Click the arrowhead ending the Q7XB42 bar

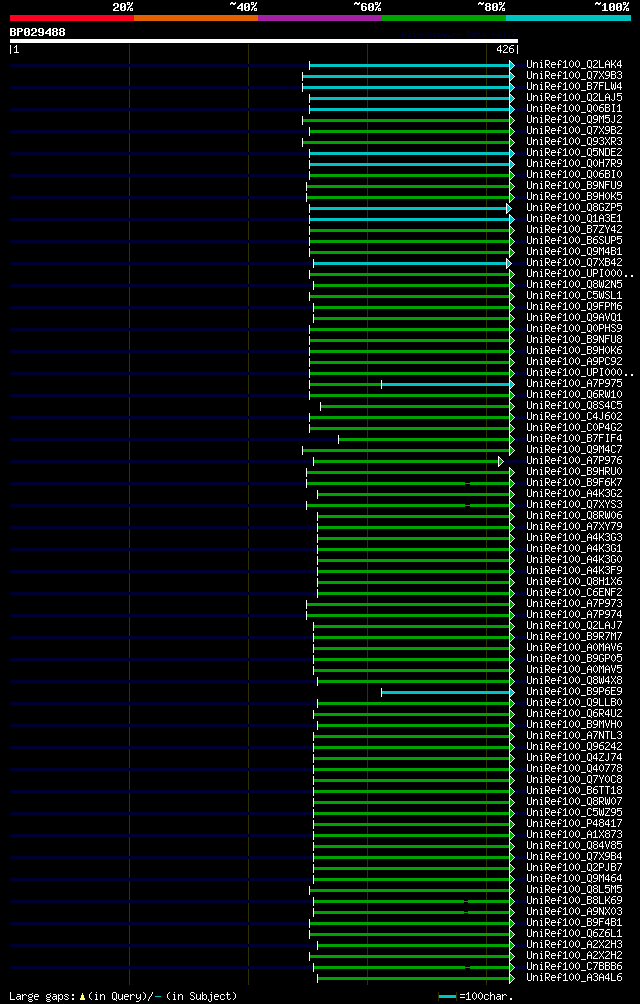(509, 263)
